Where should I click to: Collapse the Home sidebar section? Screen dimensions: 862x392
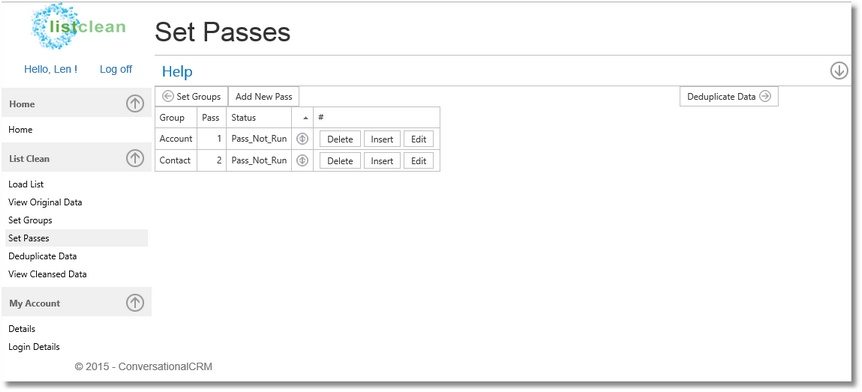[135, 104]
